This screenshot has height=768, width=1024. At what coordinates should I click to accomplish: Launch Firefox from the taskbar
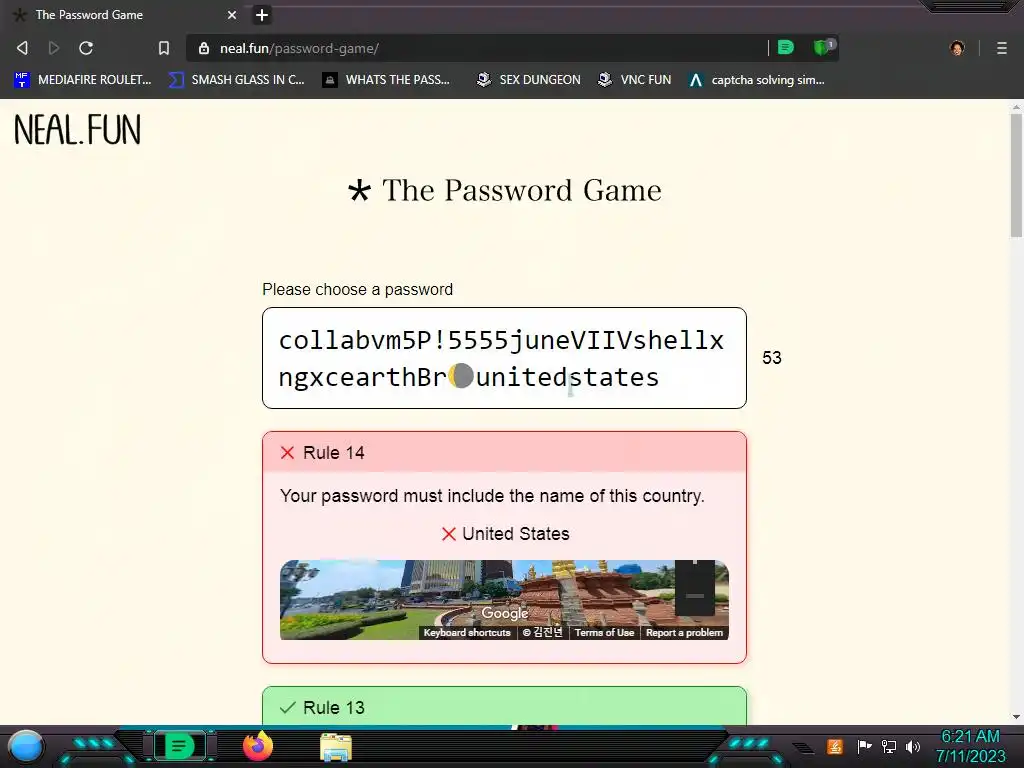point(258,746)
